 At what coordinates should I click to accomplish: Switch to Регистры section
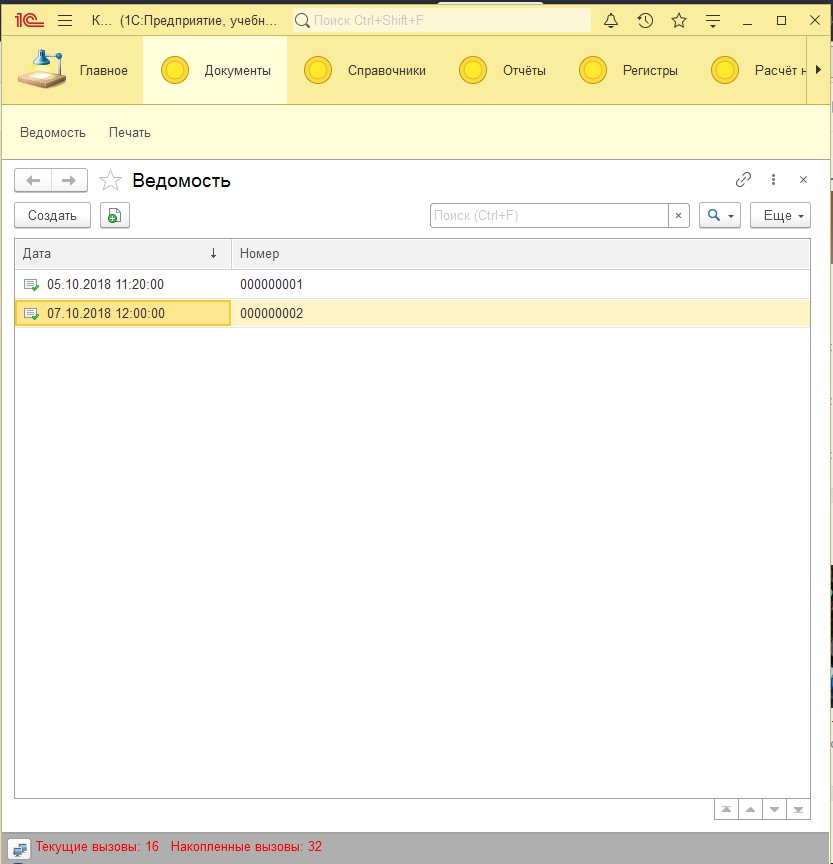tap(629, 70)
